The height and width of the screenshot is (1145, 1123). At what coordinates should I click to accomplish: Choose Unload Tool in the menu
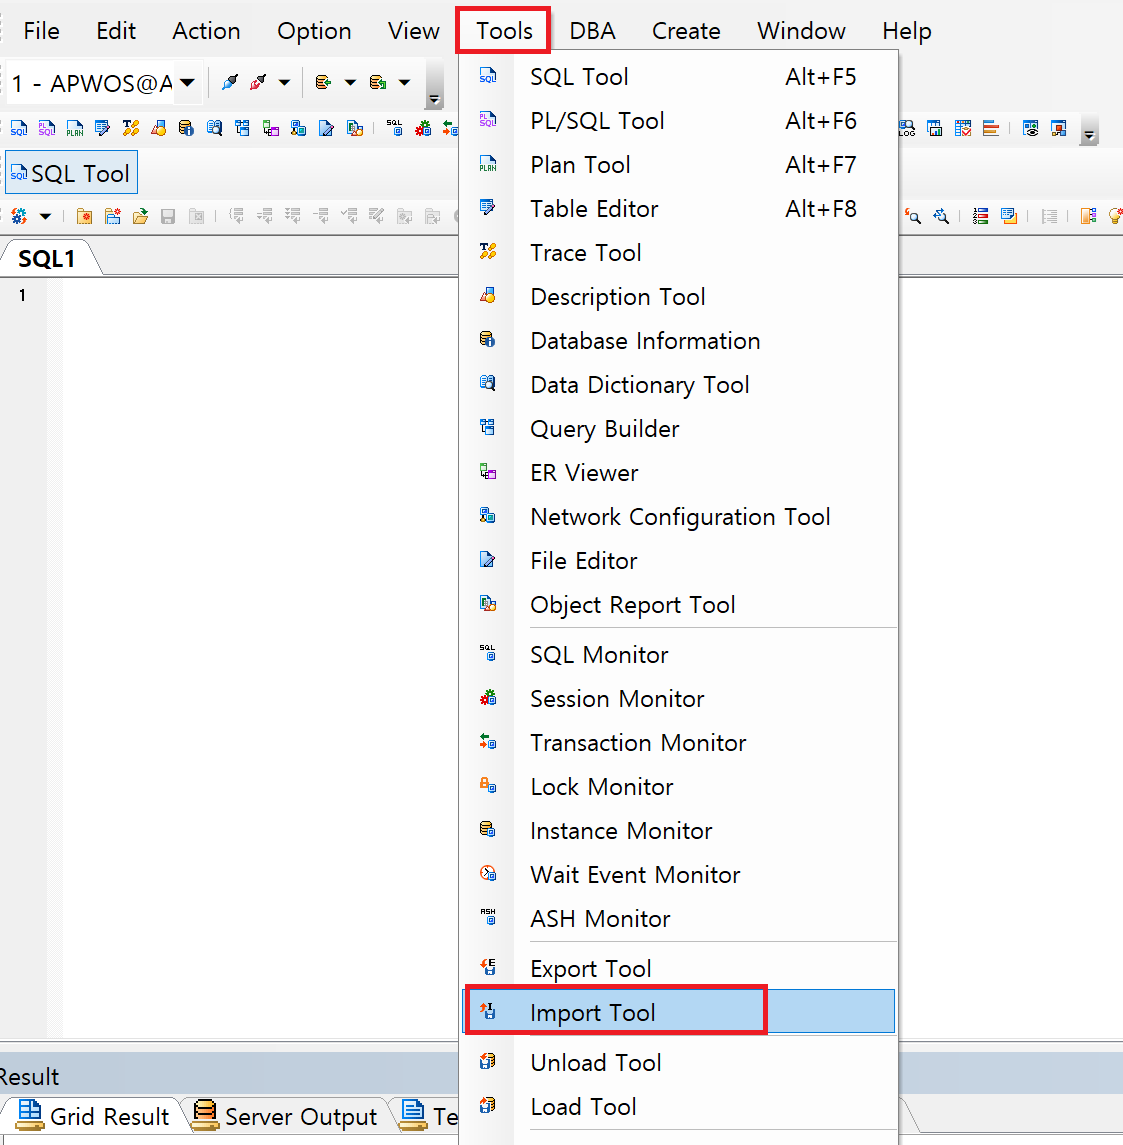pyautogui.click(x=679, y=1062)
